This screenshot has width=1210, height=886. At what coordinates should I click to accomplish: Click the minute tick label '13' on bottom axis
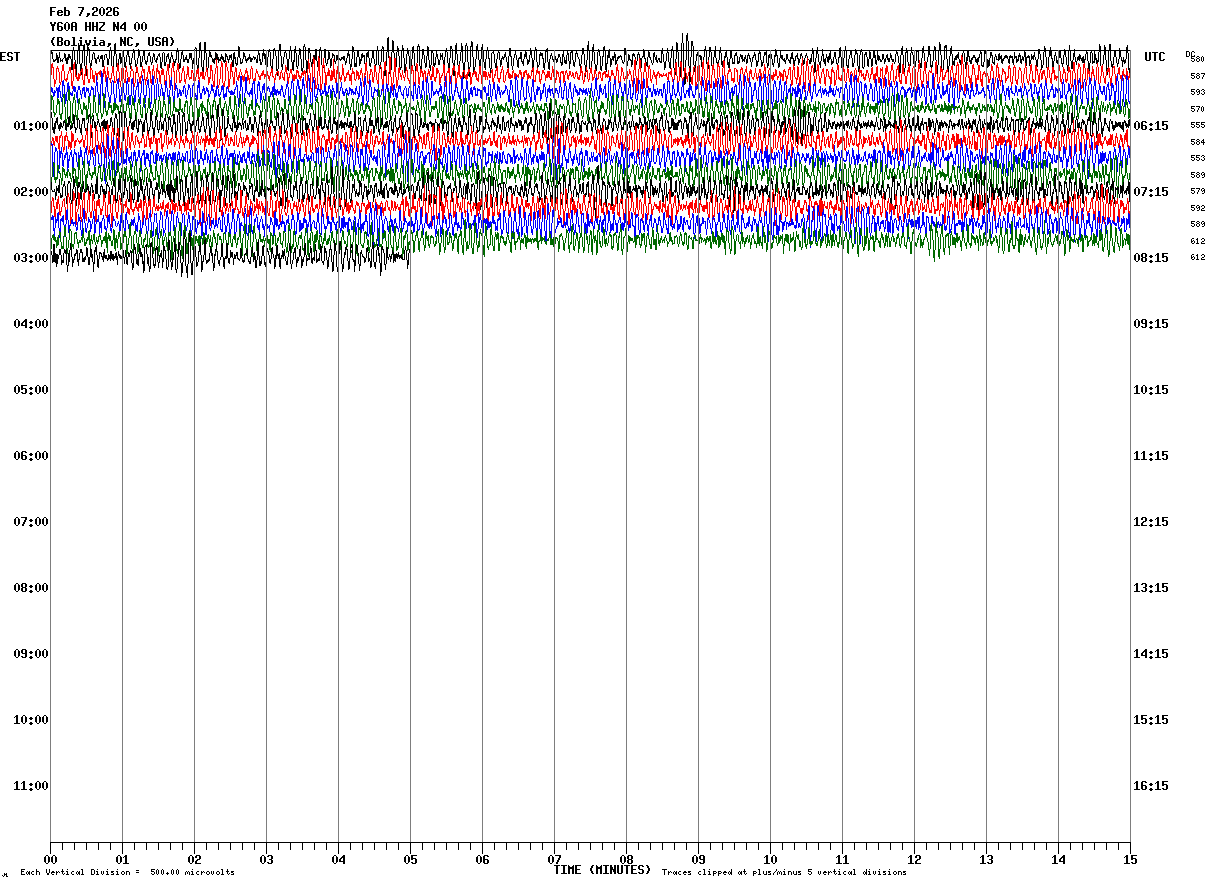[986, 860]
